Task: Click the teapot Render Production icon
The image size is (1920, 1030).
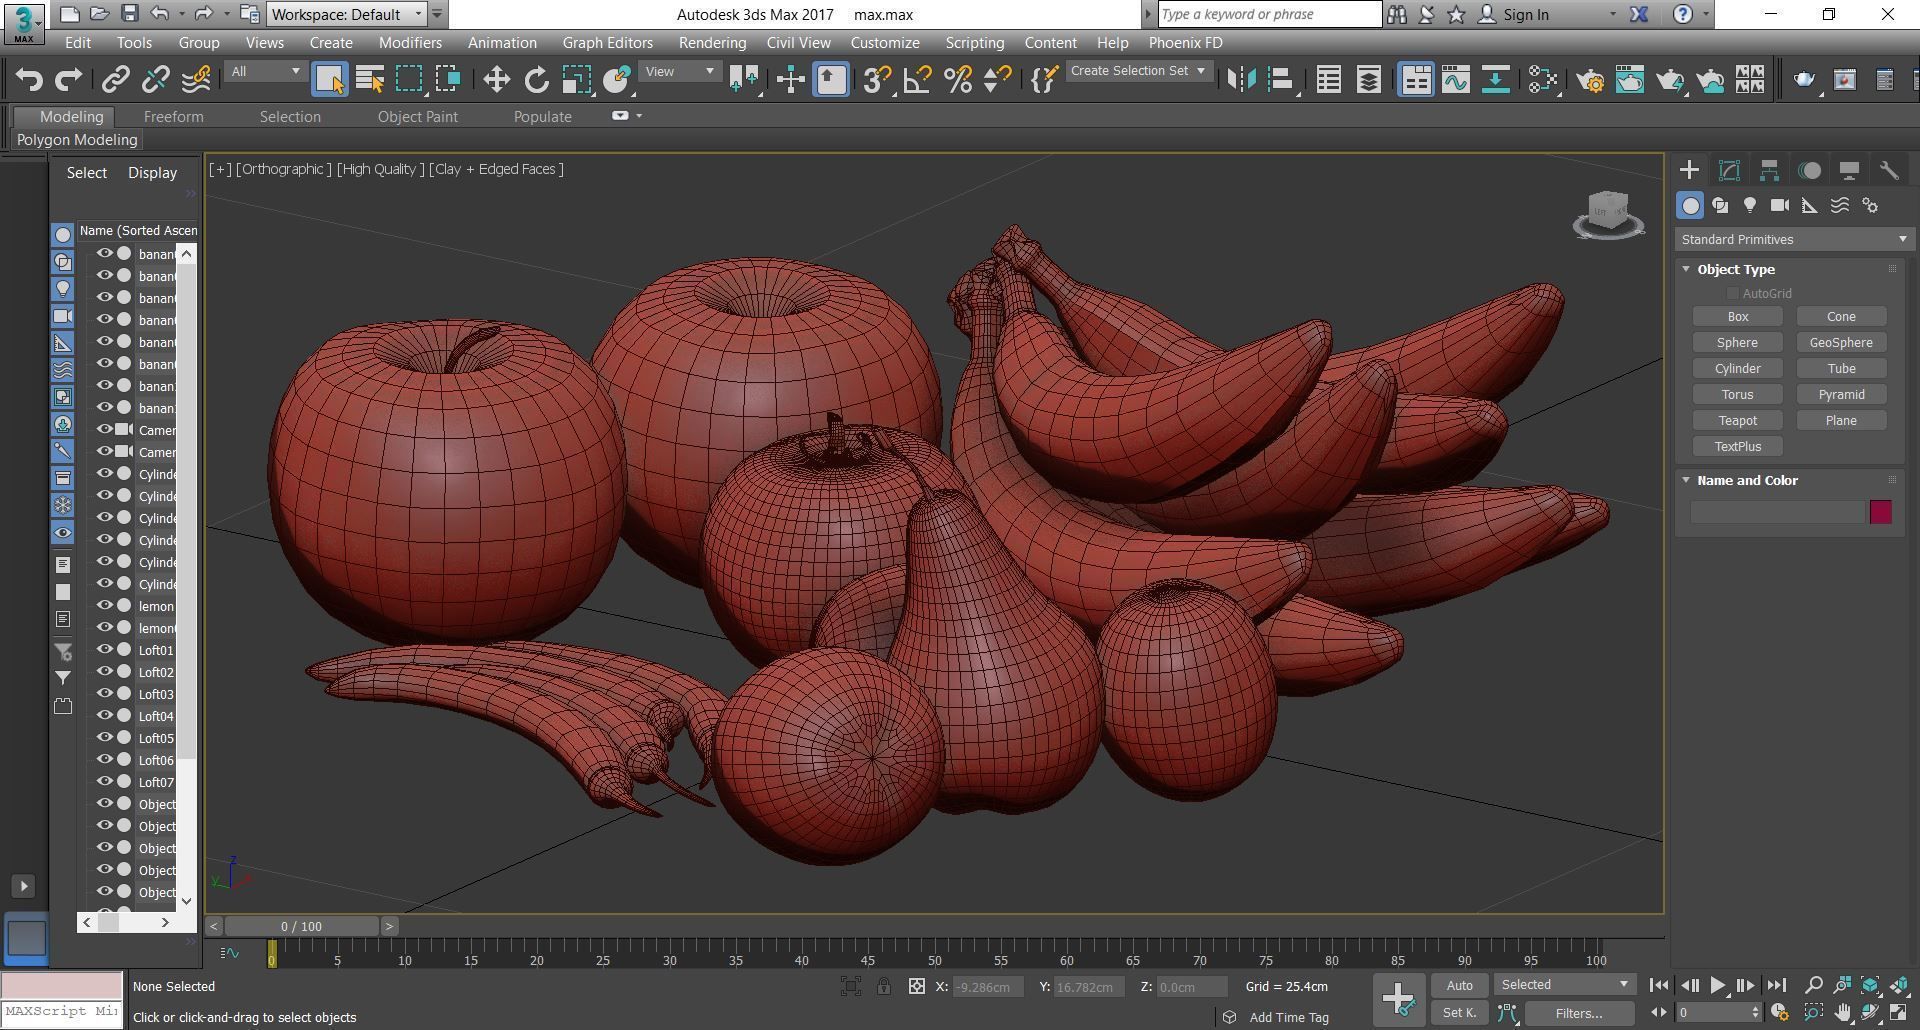Action: (1669, 79)
